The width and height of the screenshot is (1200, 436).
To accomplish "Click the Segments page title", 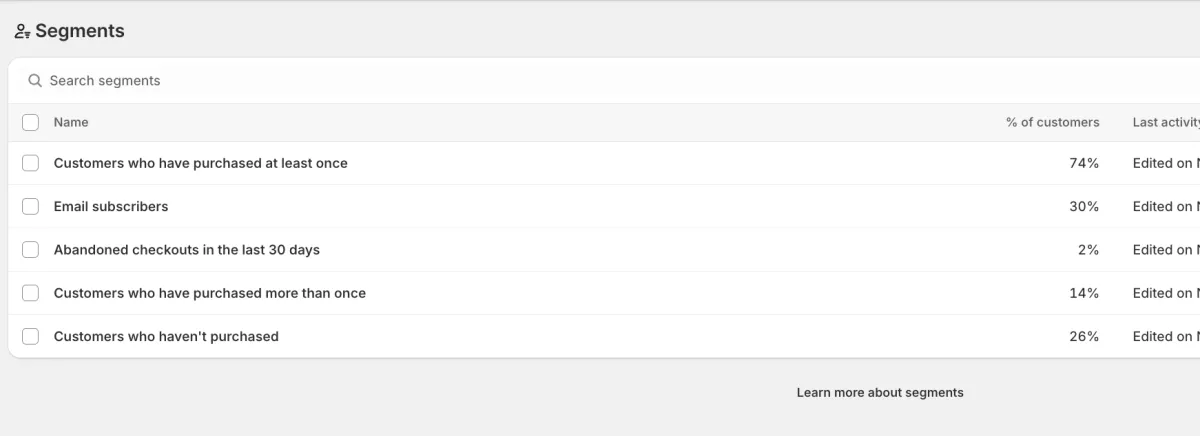I will tap(80, 31).
